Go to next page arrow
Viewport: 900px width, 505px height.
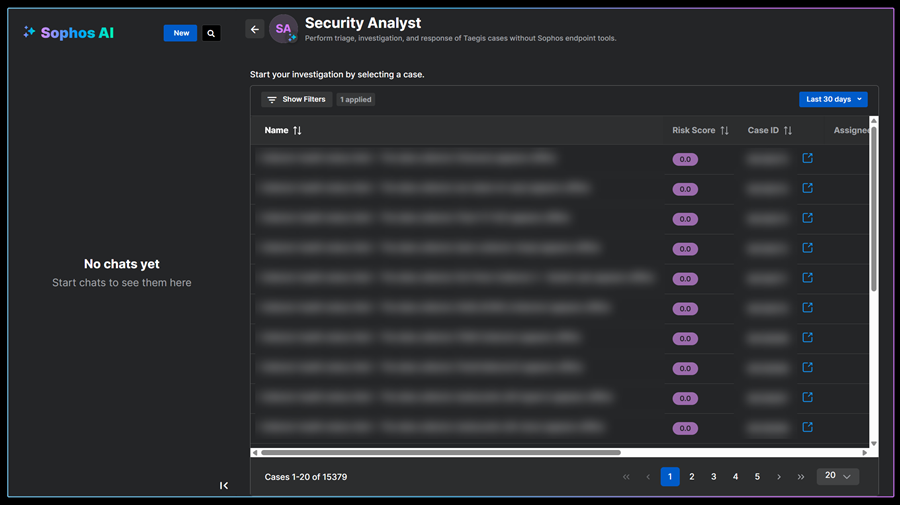click(779, 477)
